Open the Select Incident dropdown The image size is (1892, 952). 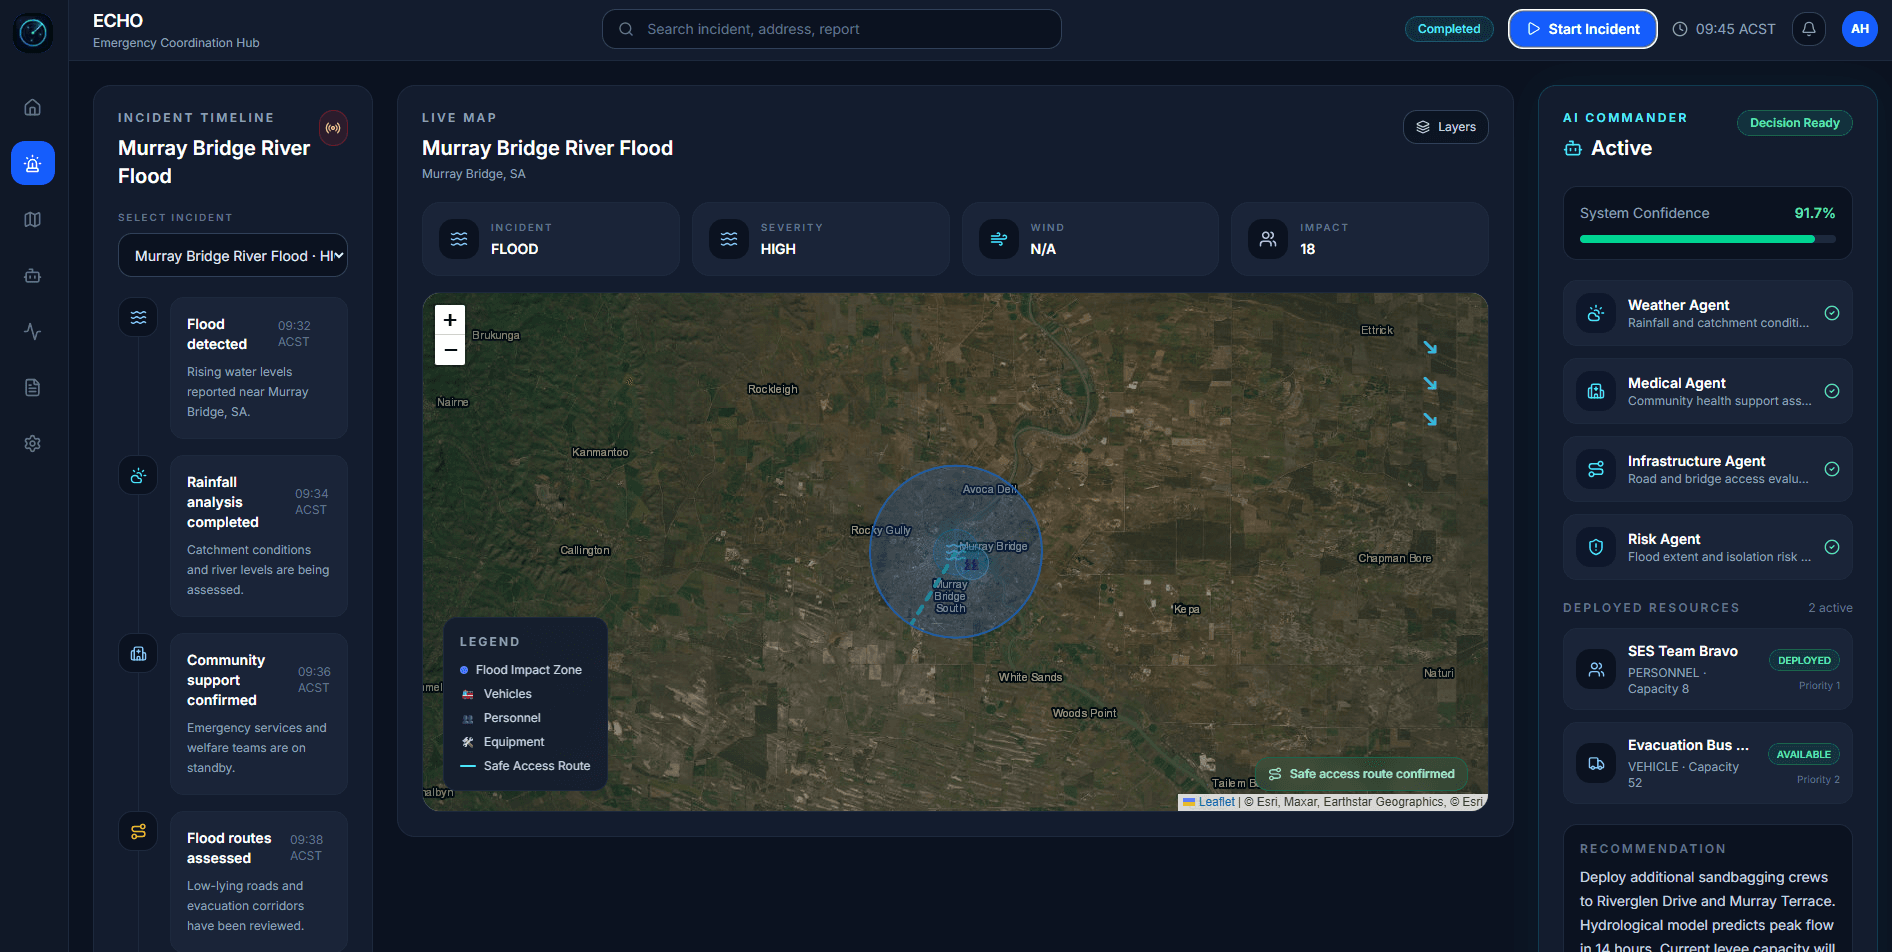pyautogui.click(x=233, y=256)
